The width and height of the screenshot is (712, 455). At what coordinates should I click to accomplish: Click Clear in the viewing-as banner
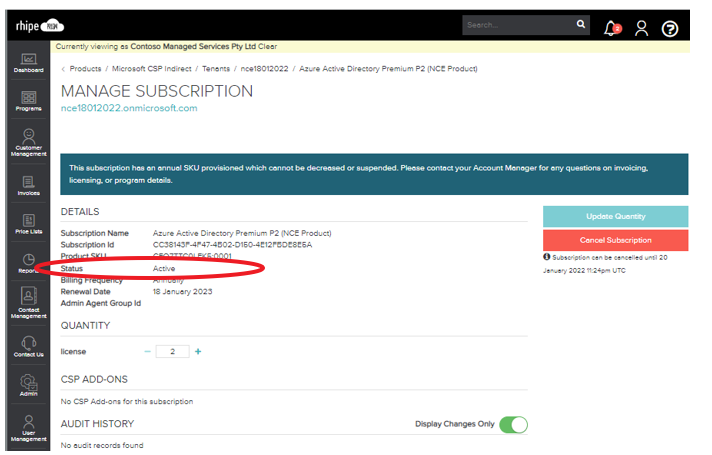(x=267, y=46)
